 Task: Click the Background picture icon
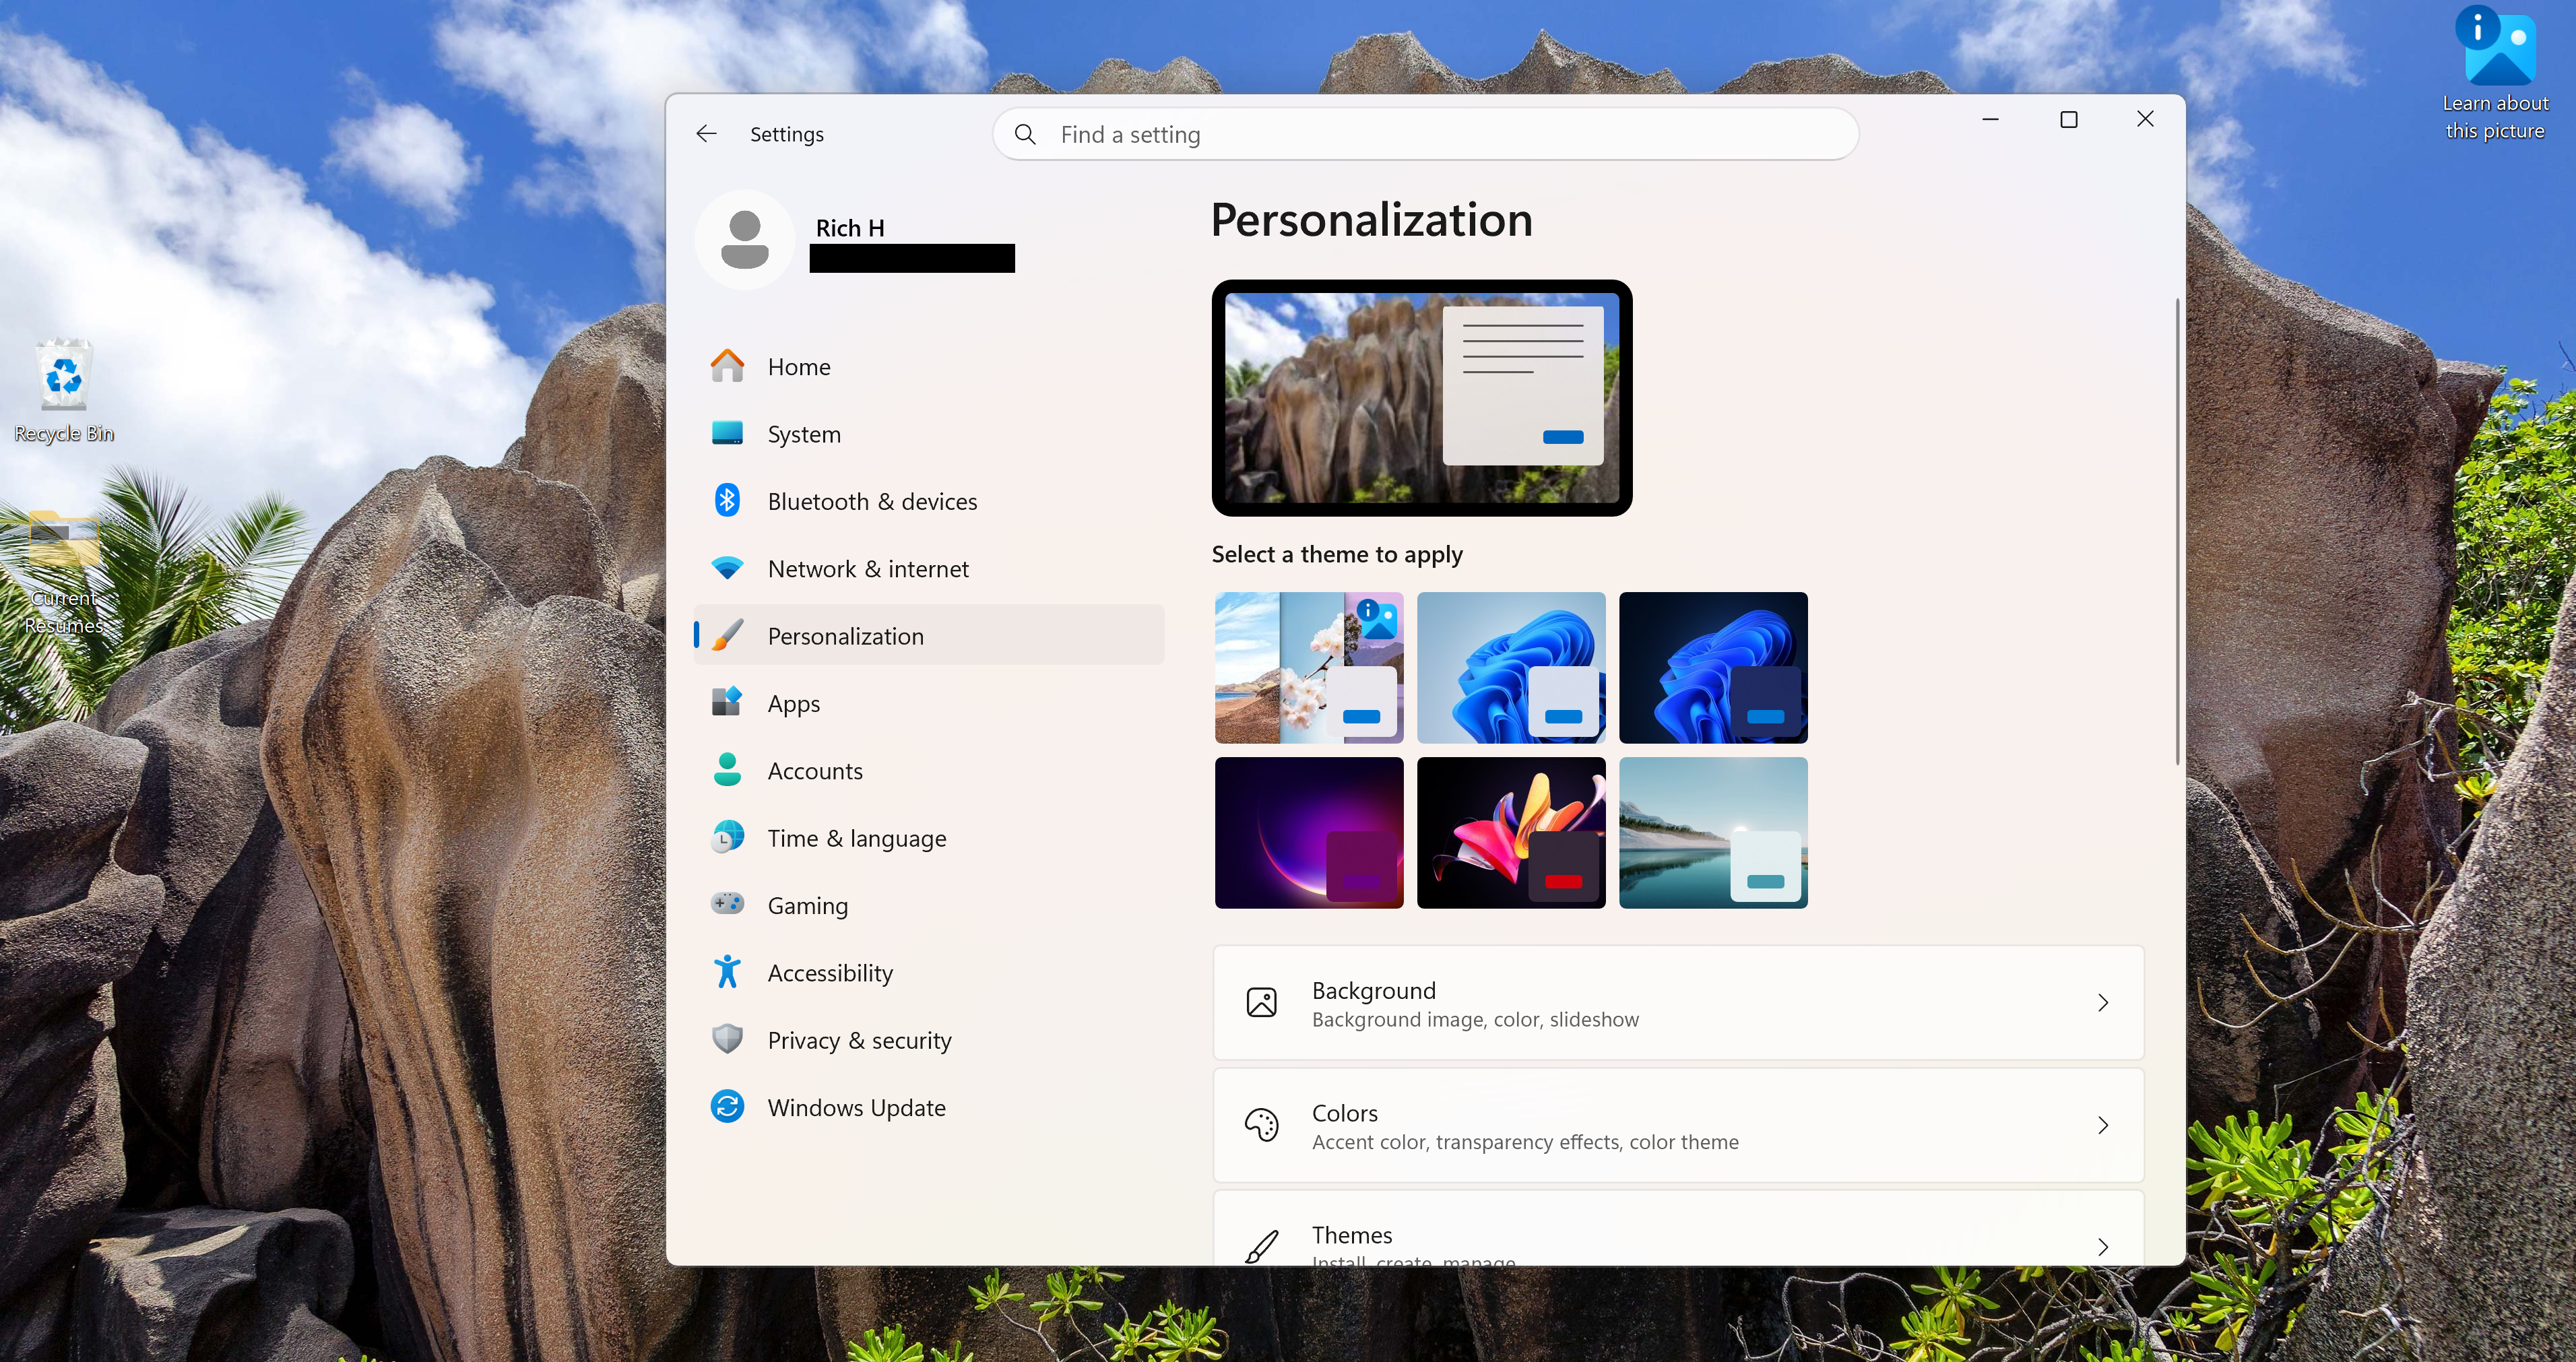pyautogui.click(x=1262, y=1002)
